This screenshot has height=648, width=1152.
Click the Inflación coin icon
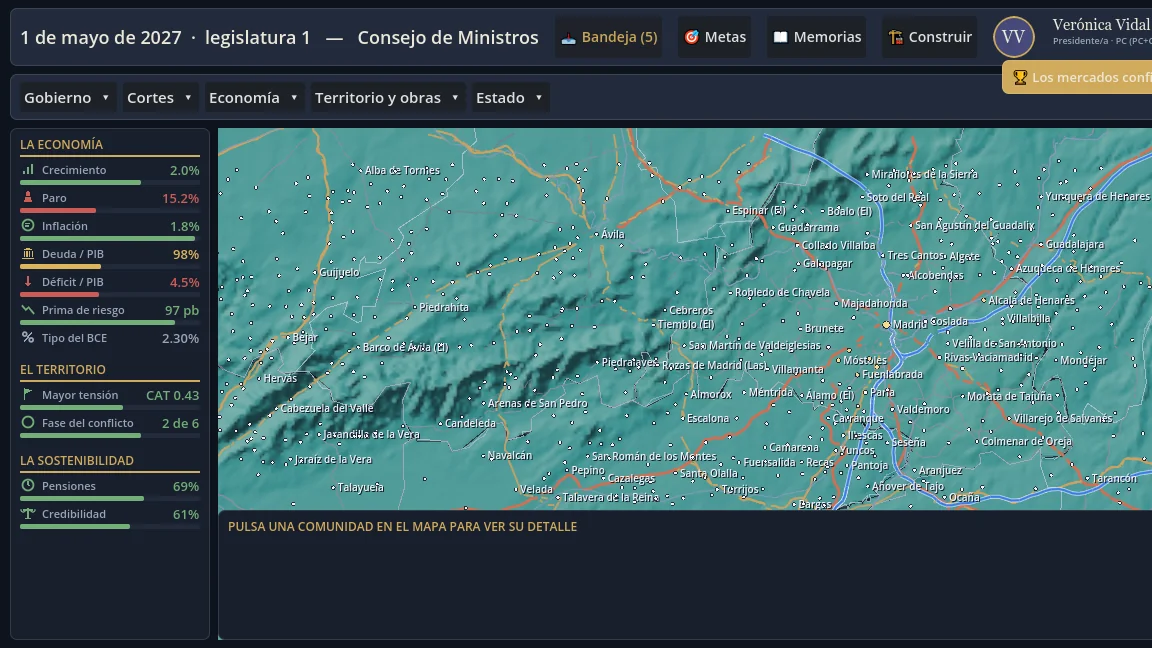[28, 226]
